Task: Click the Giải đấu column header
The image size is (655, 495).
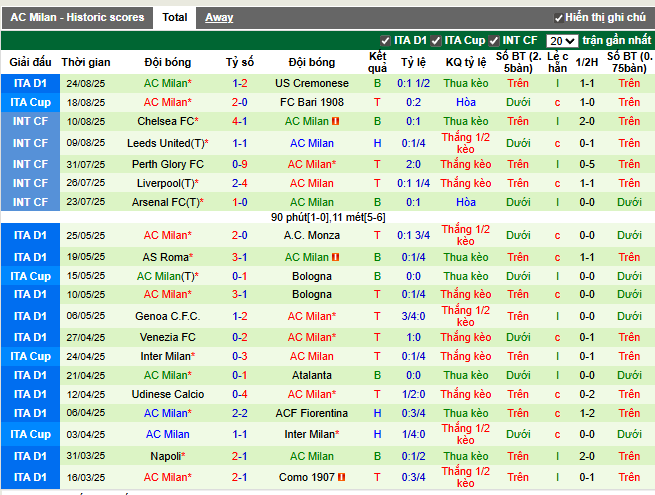Action: pyautogui.click(x=30, y=62)
